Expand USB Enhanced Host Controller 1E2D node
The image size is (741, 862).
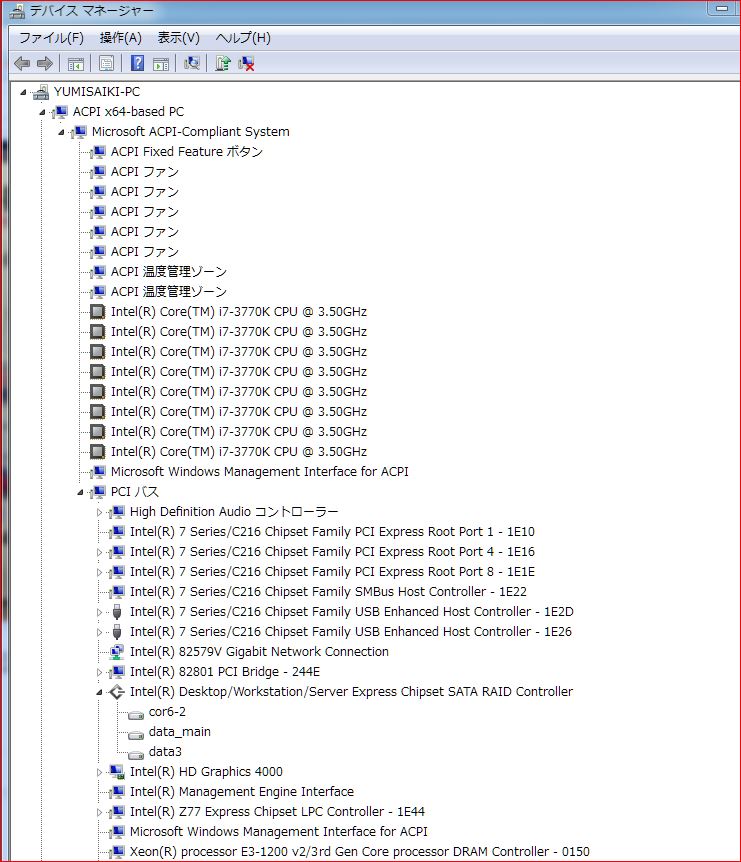(99, 612)
